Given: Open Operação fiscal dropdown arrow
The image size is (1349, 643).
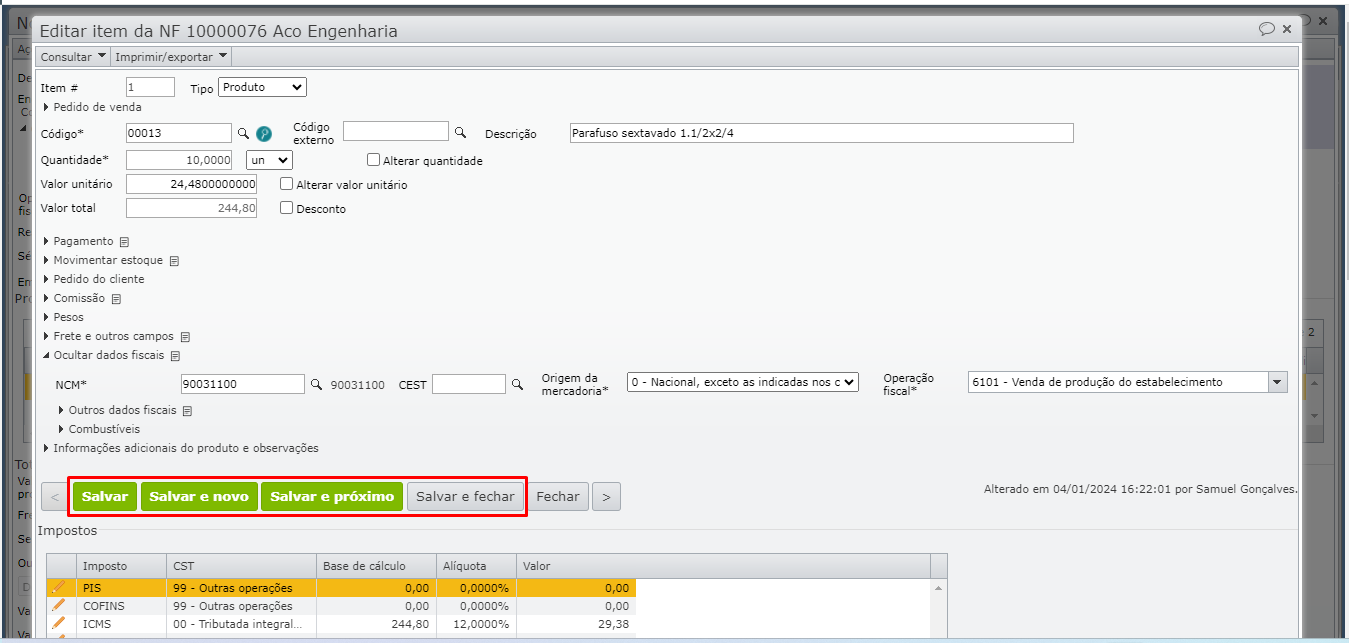Looking at the screenshot, I should click(x=1277, y=382).
